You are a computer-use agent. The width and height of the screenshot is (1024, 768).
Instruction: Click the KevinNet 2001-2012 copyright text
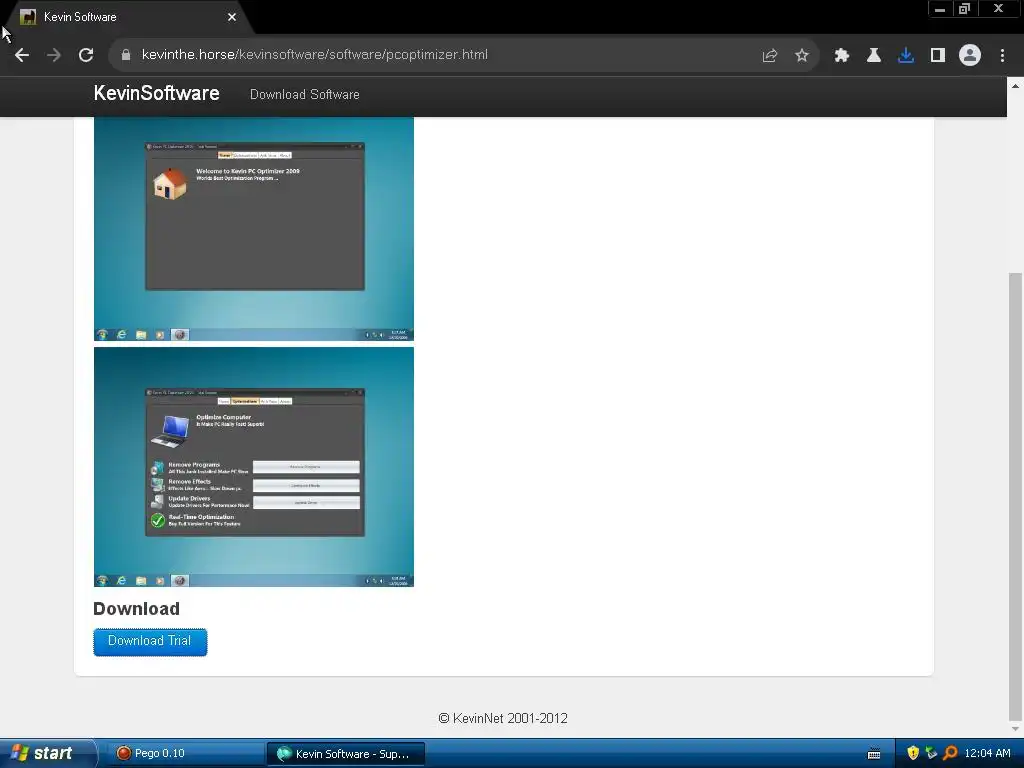(x=503, y=718)
